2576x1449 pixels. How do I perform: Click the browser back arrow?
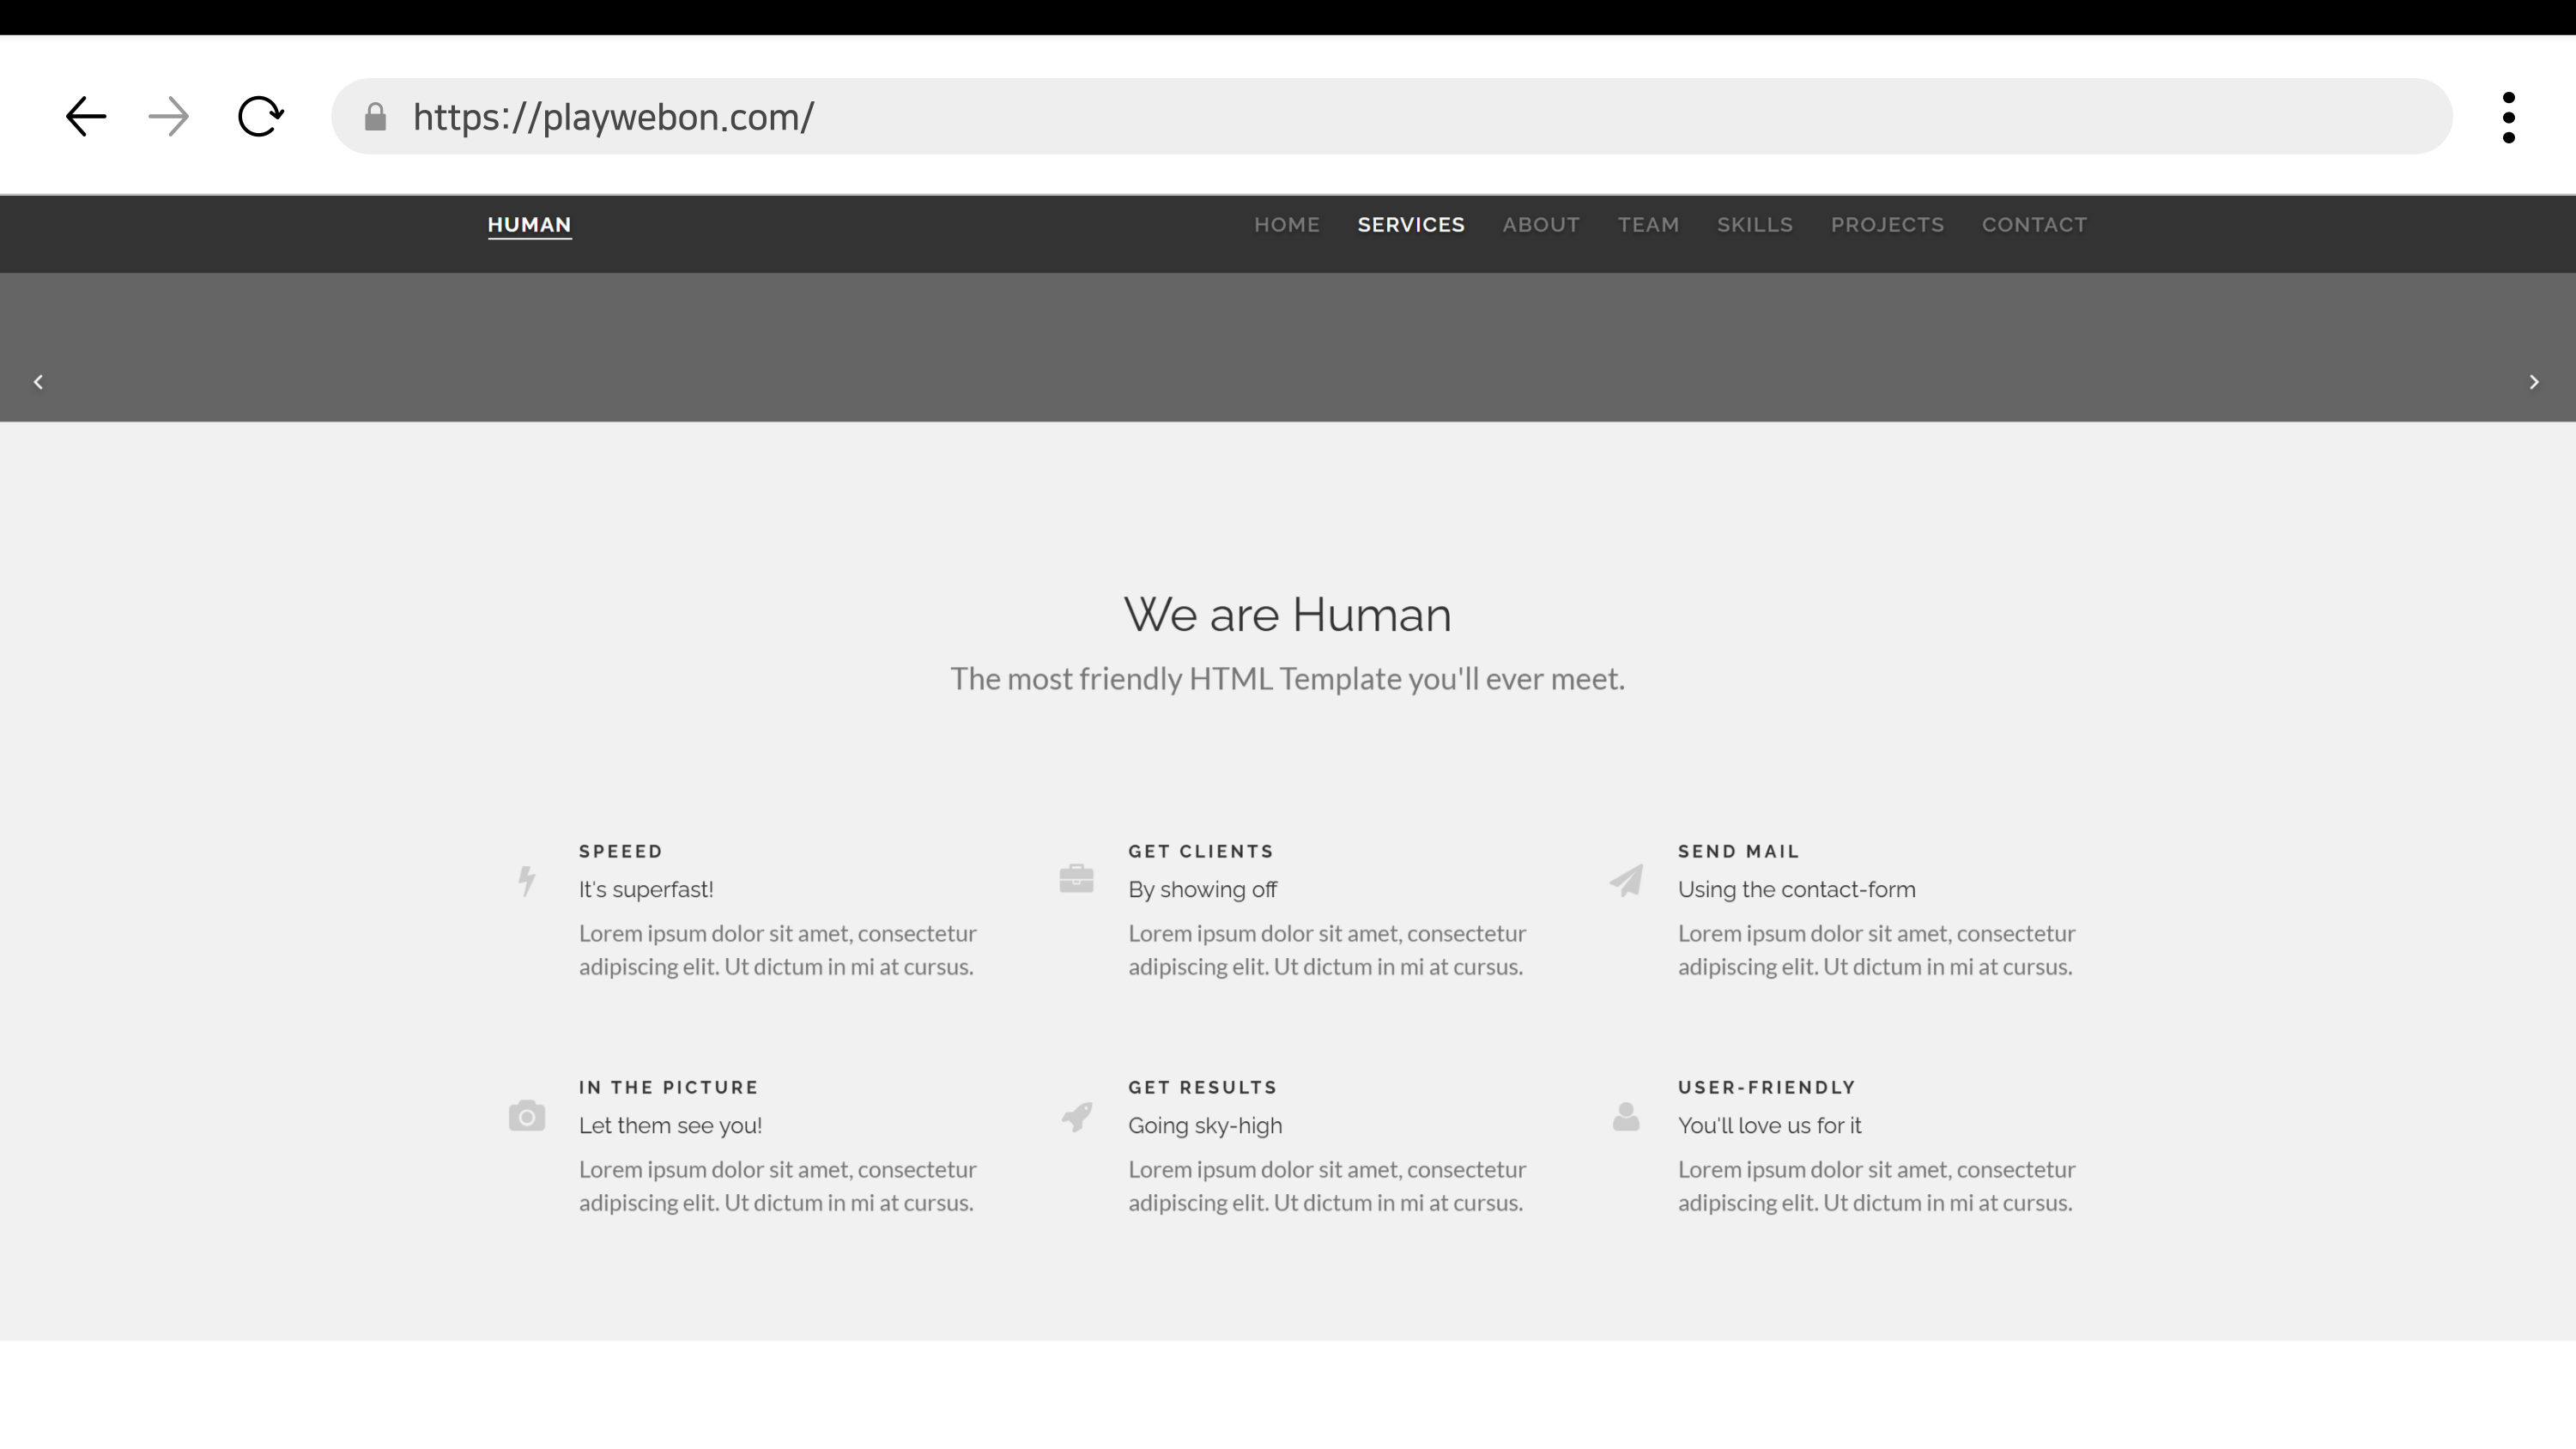click(x=86, y=117)
